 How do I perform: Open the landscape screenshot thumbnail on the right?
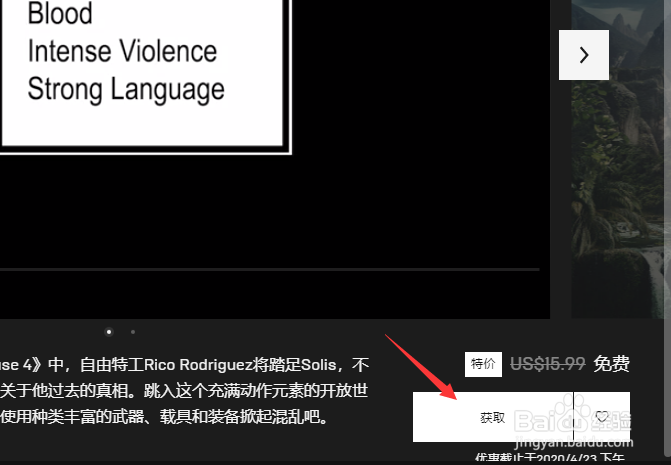point(618,159)
